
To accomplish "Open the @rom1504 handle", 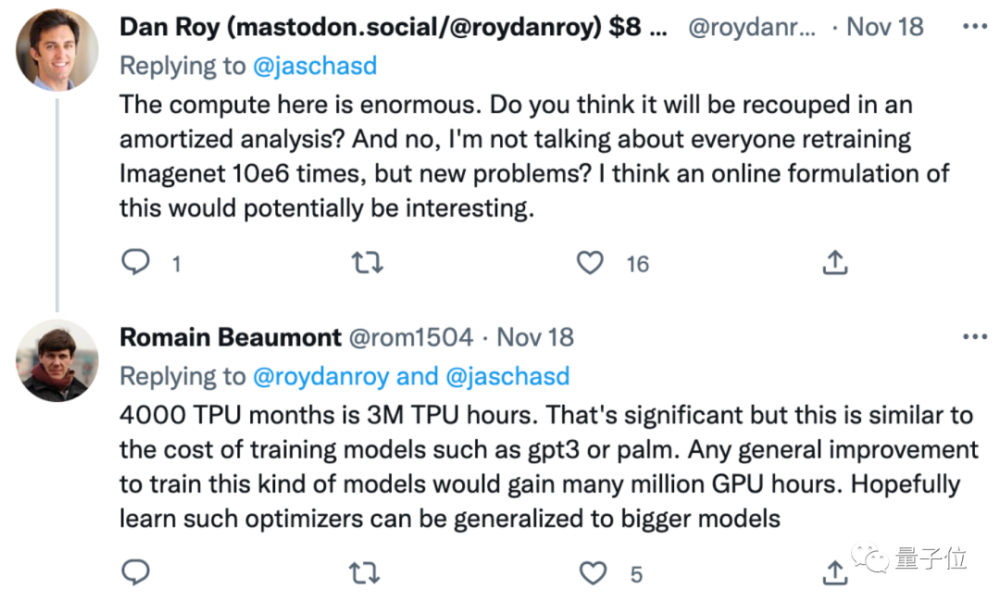I will [411, 337].
